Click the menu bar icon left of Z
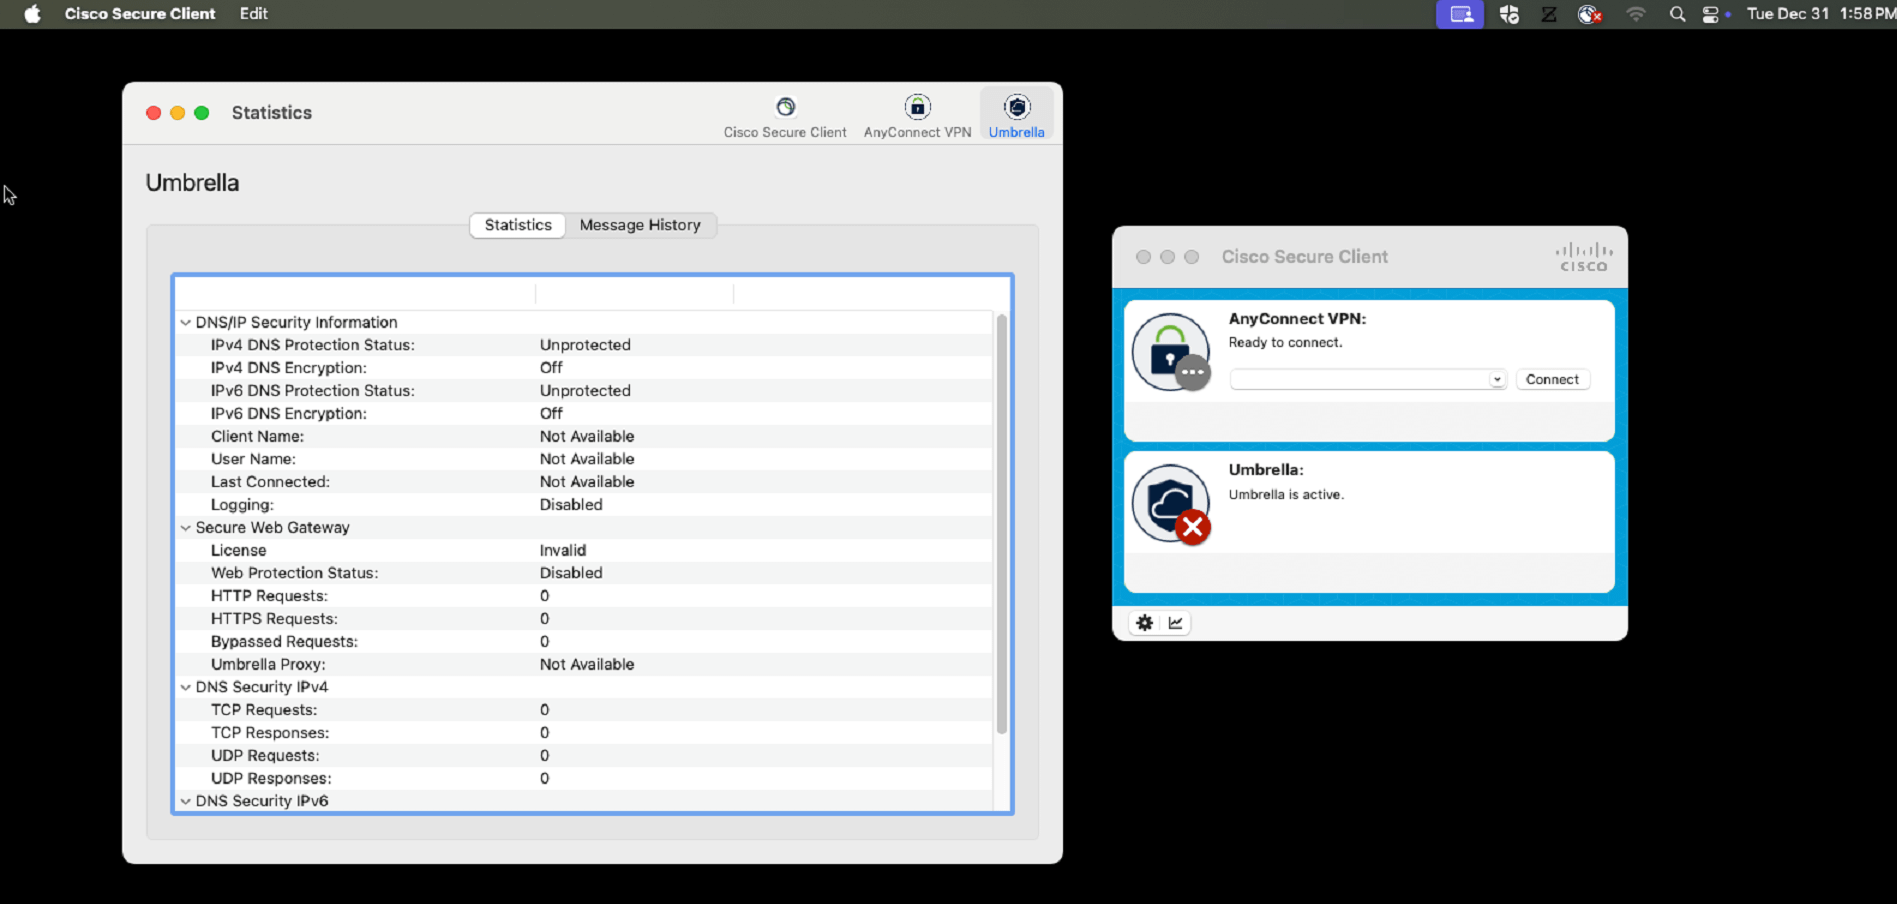Viewport: 1897px width, 904px height. click(x=1509, y=14)
